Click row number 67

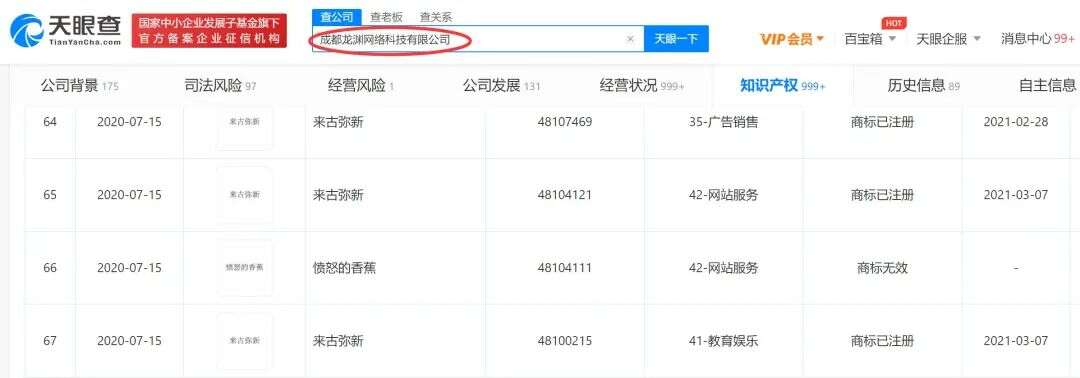50,341
